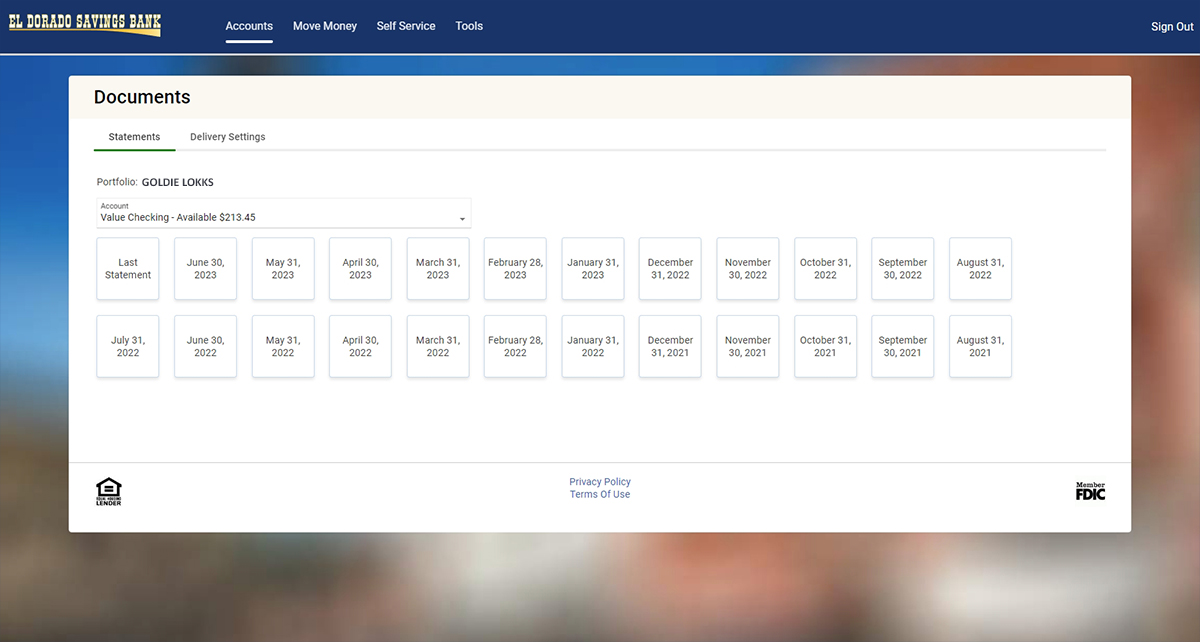Click the Member FDIC icon
The image size is (1200, 642).
[x=1089, y=489]
